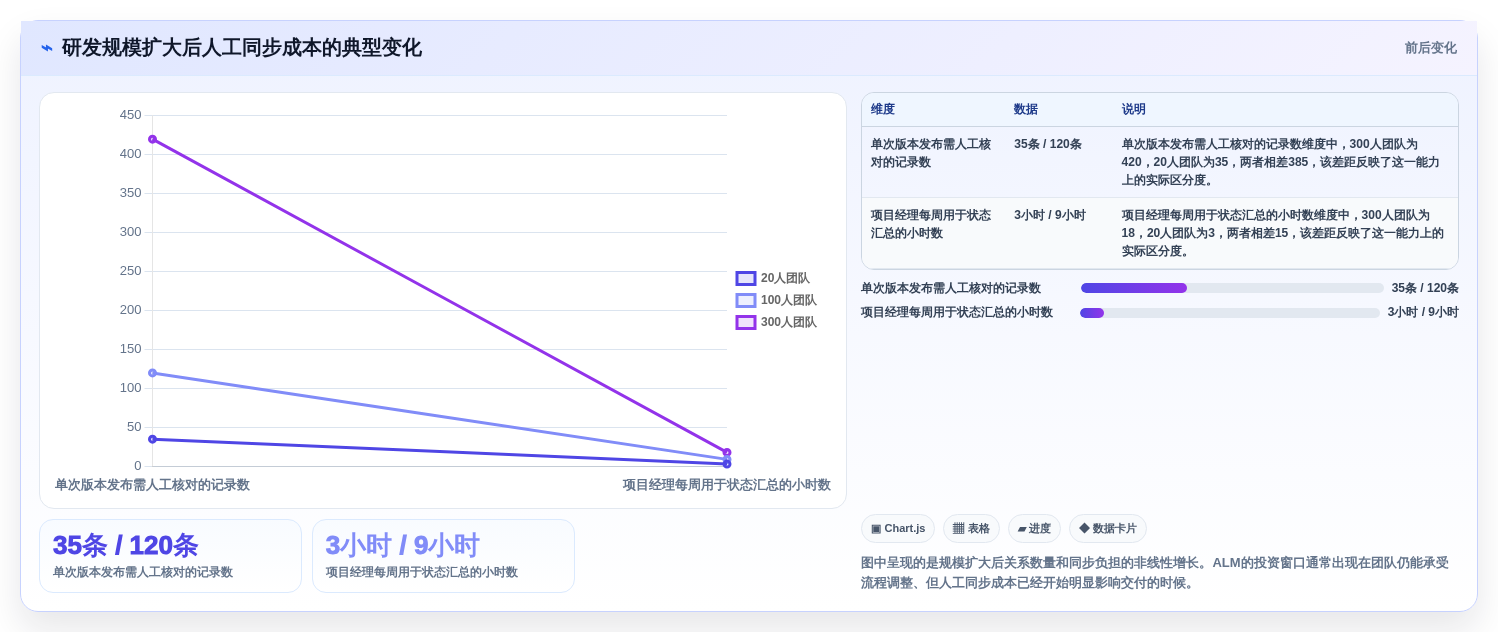The image size is (1498, 632).
Task: Click the 300人团队 legend color box
Action: coord(746,322)
